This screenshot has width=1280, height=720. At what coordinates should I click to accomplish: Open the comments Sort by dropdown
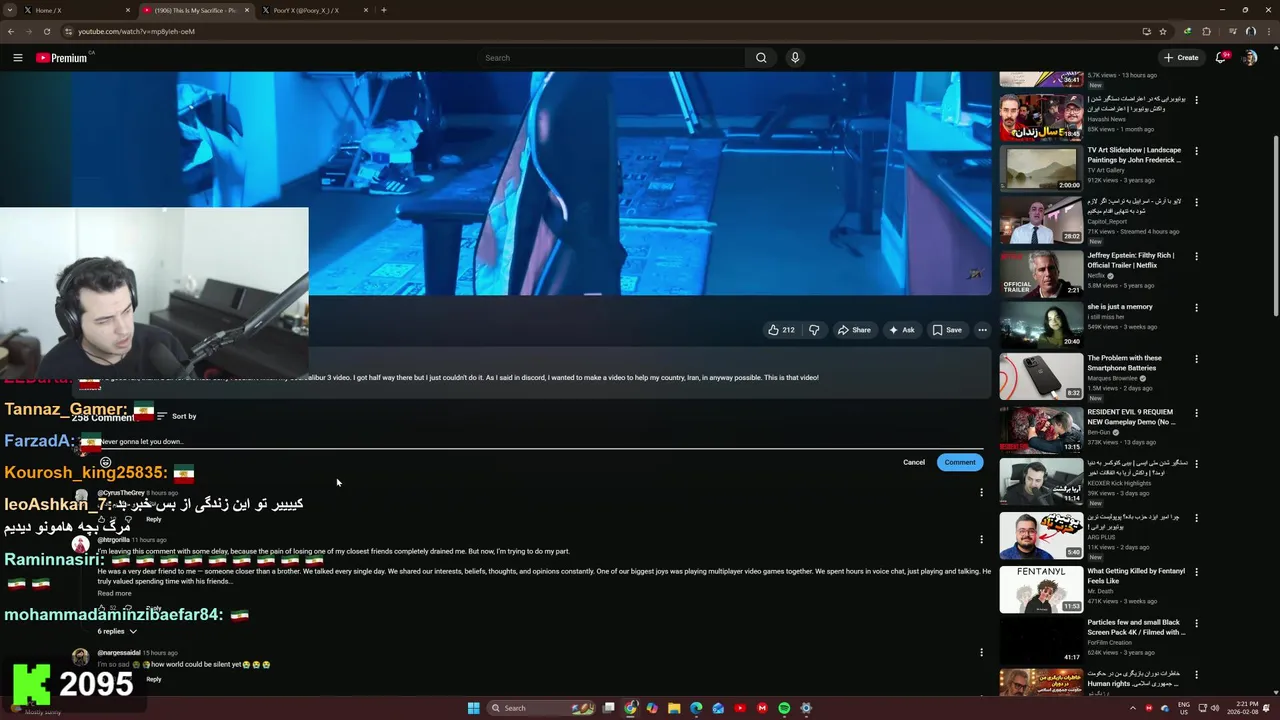tap(176, 416)
